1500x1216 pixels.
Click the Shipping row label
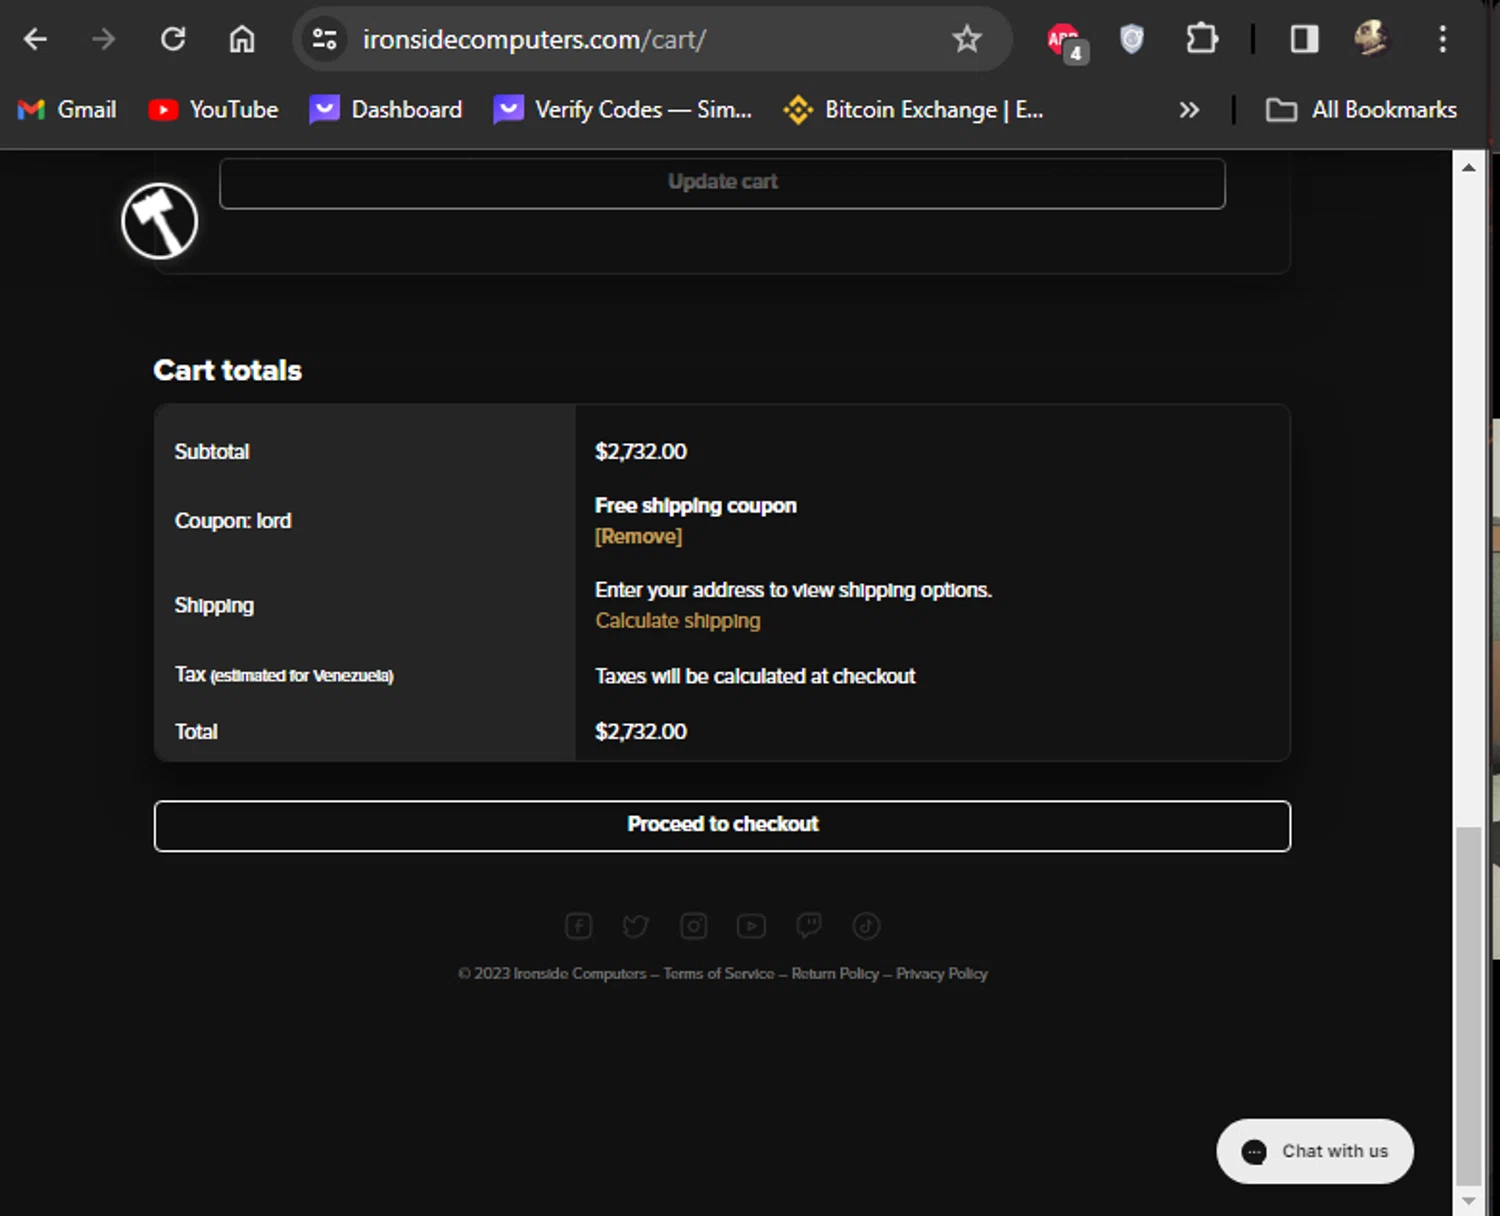[214, 606]
